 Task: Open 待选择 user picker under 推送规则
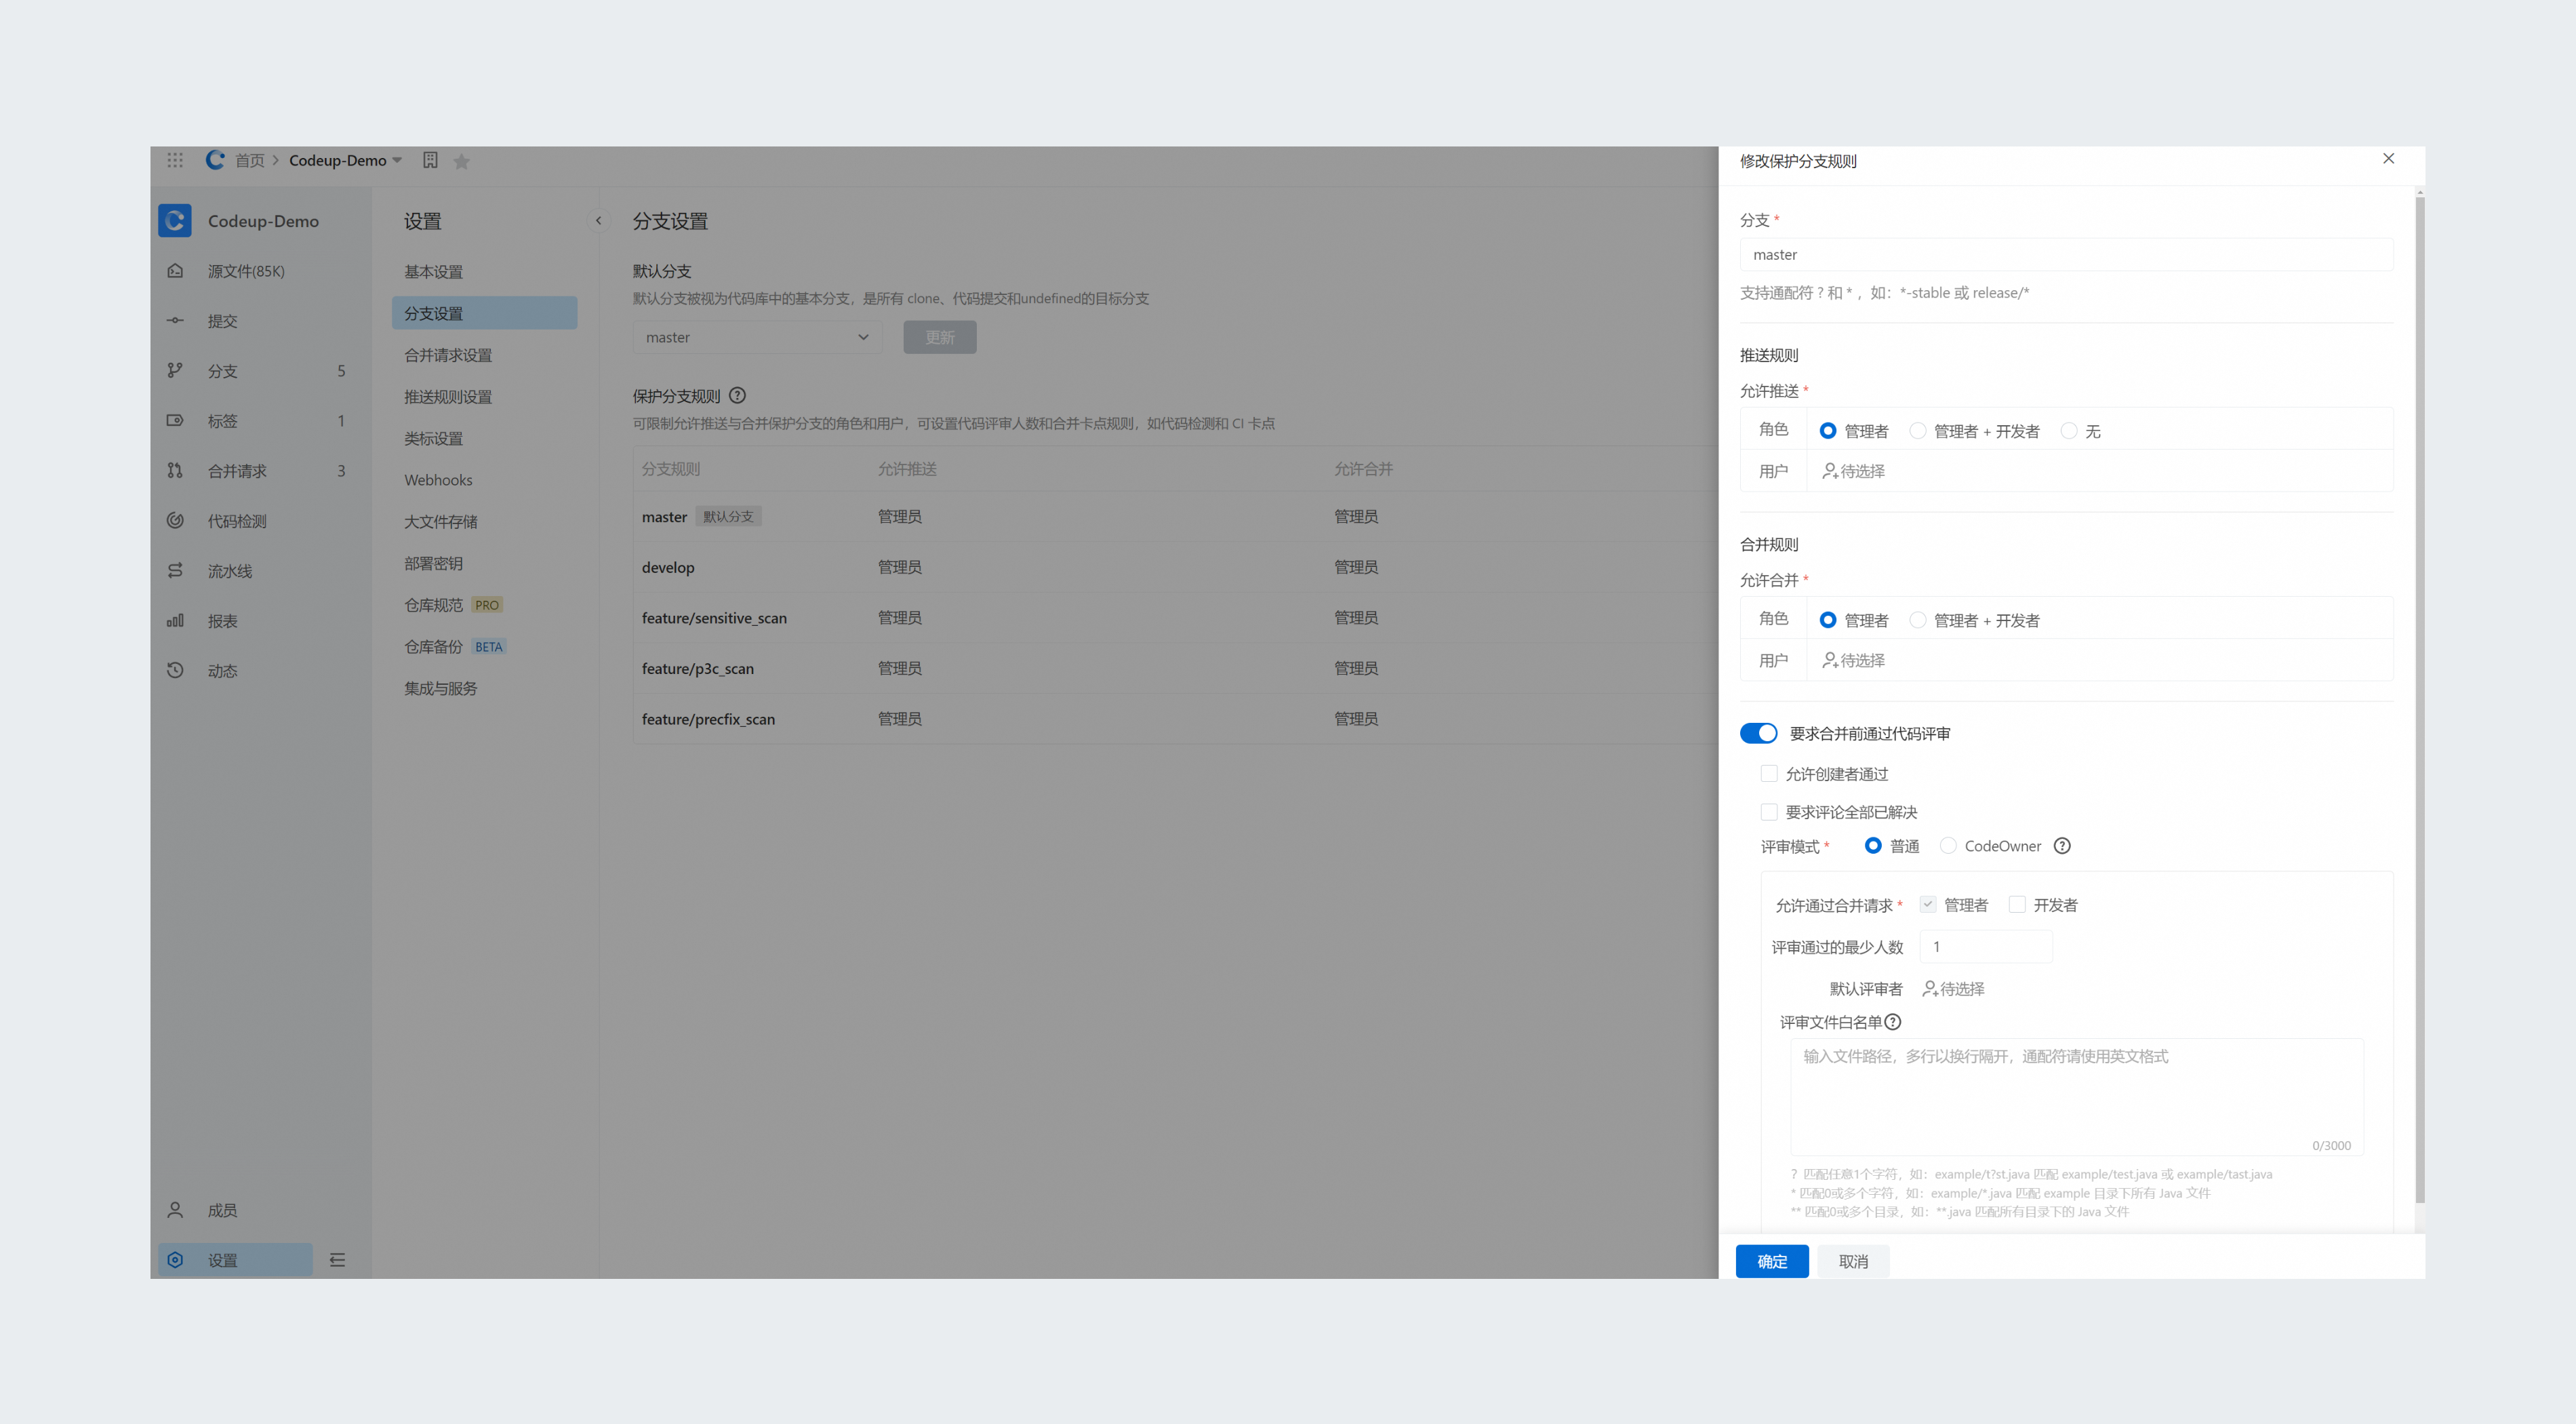(1853, 471)
